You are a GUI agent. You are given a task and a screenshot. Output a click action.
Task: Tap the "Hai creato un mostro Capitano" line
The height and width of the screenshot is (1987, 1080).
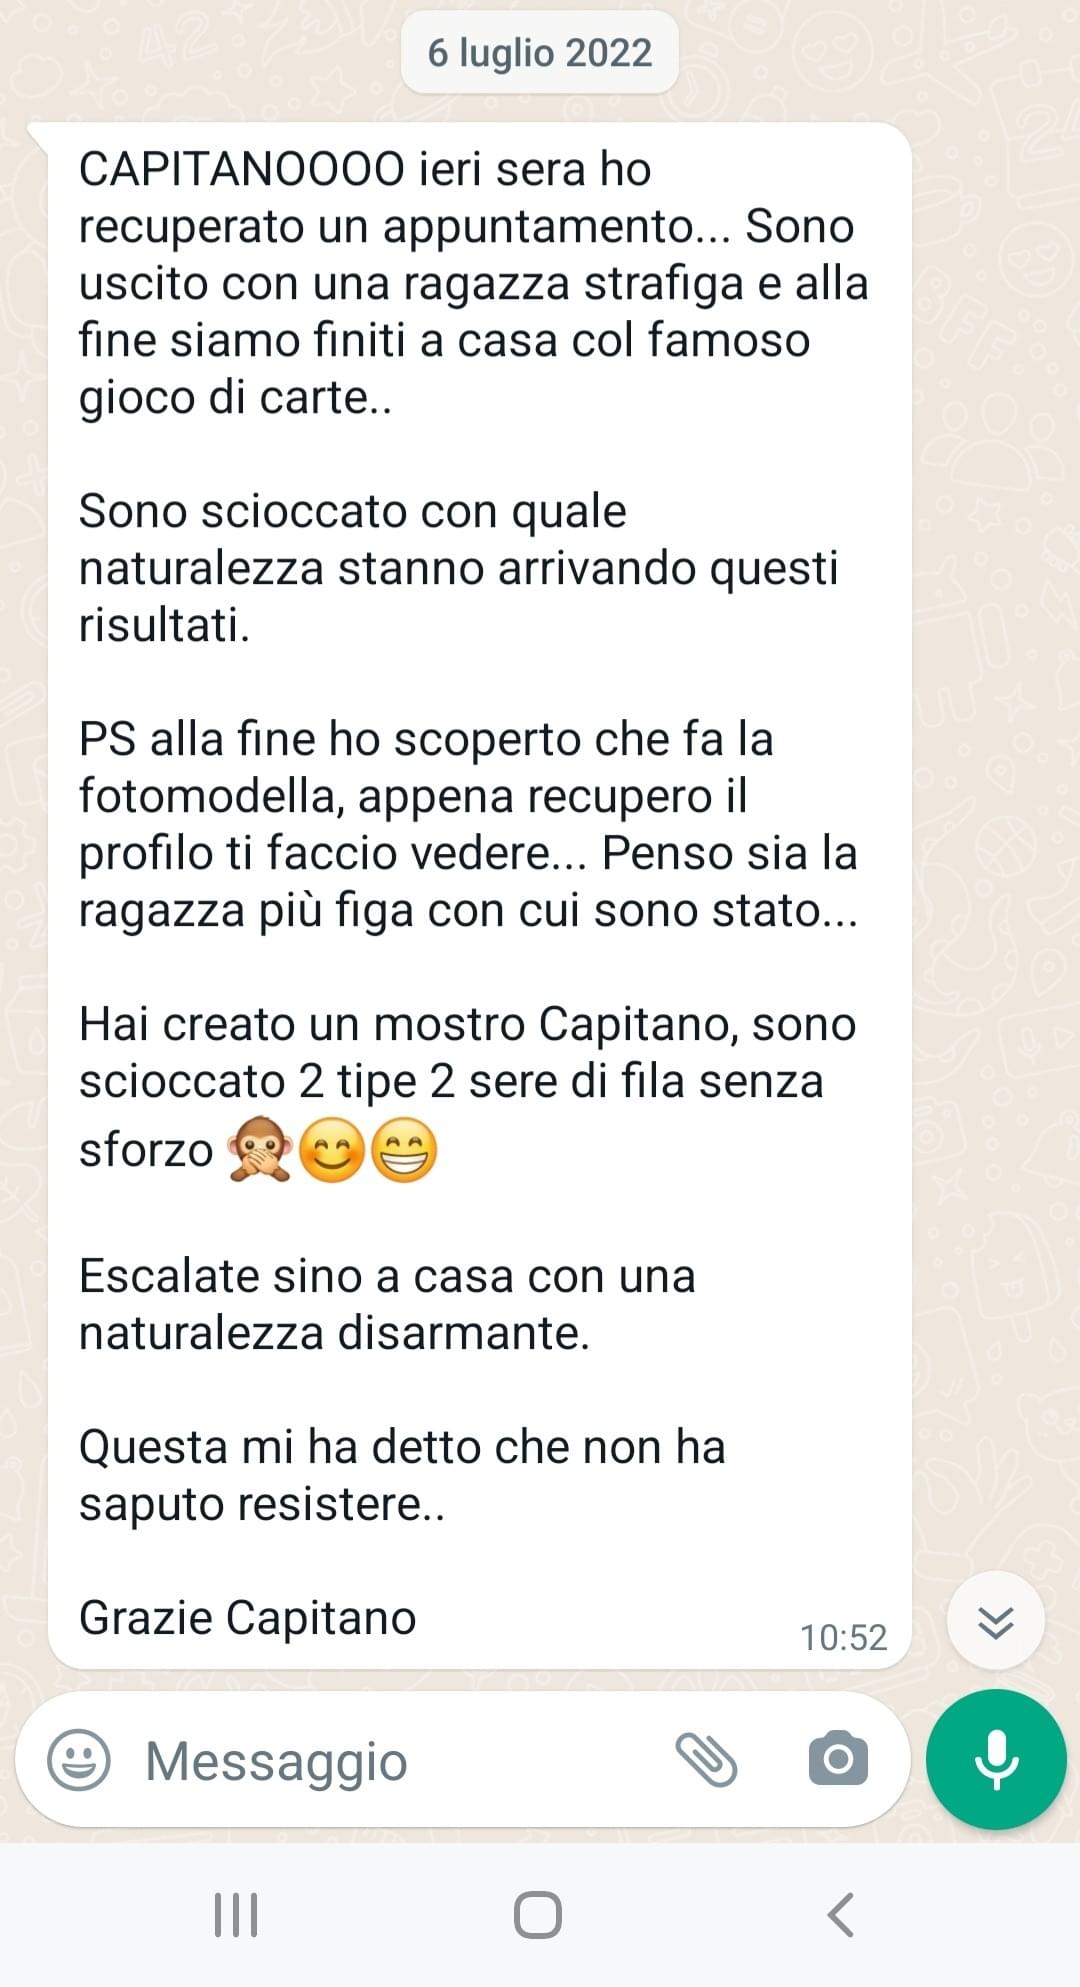point(467,1024)
